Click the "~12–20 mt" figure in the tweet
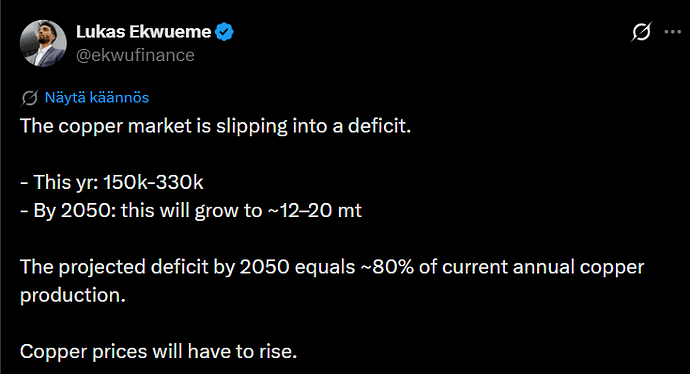 315,210
